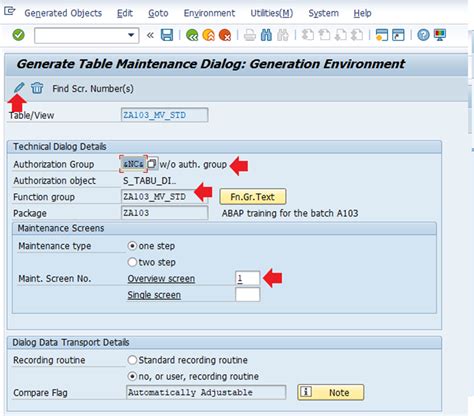
Task: Click the Single screen number field
Action: tap(247, 295)
